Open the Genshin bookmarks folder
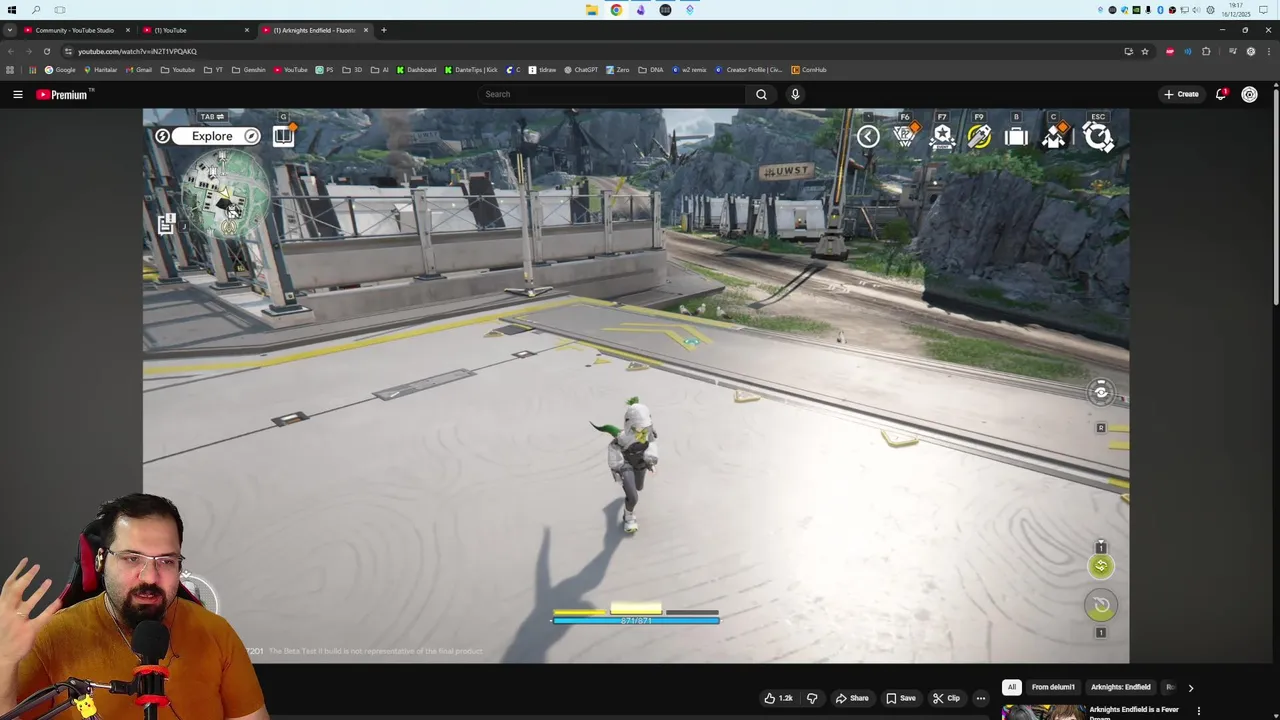This screenshot has width=1280, height=720. (x=249, y=70)
